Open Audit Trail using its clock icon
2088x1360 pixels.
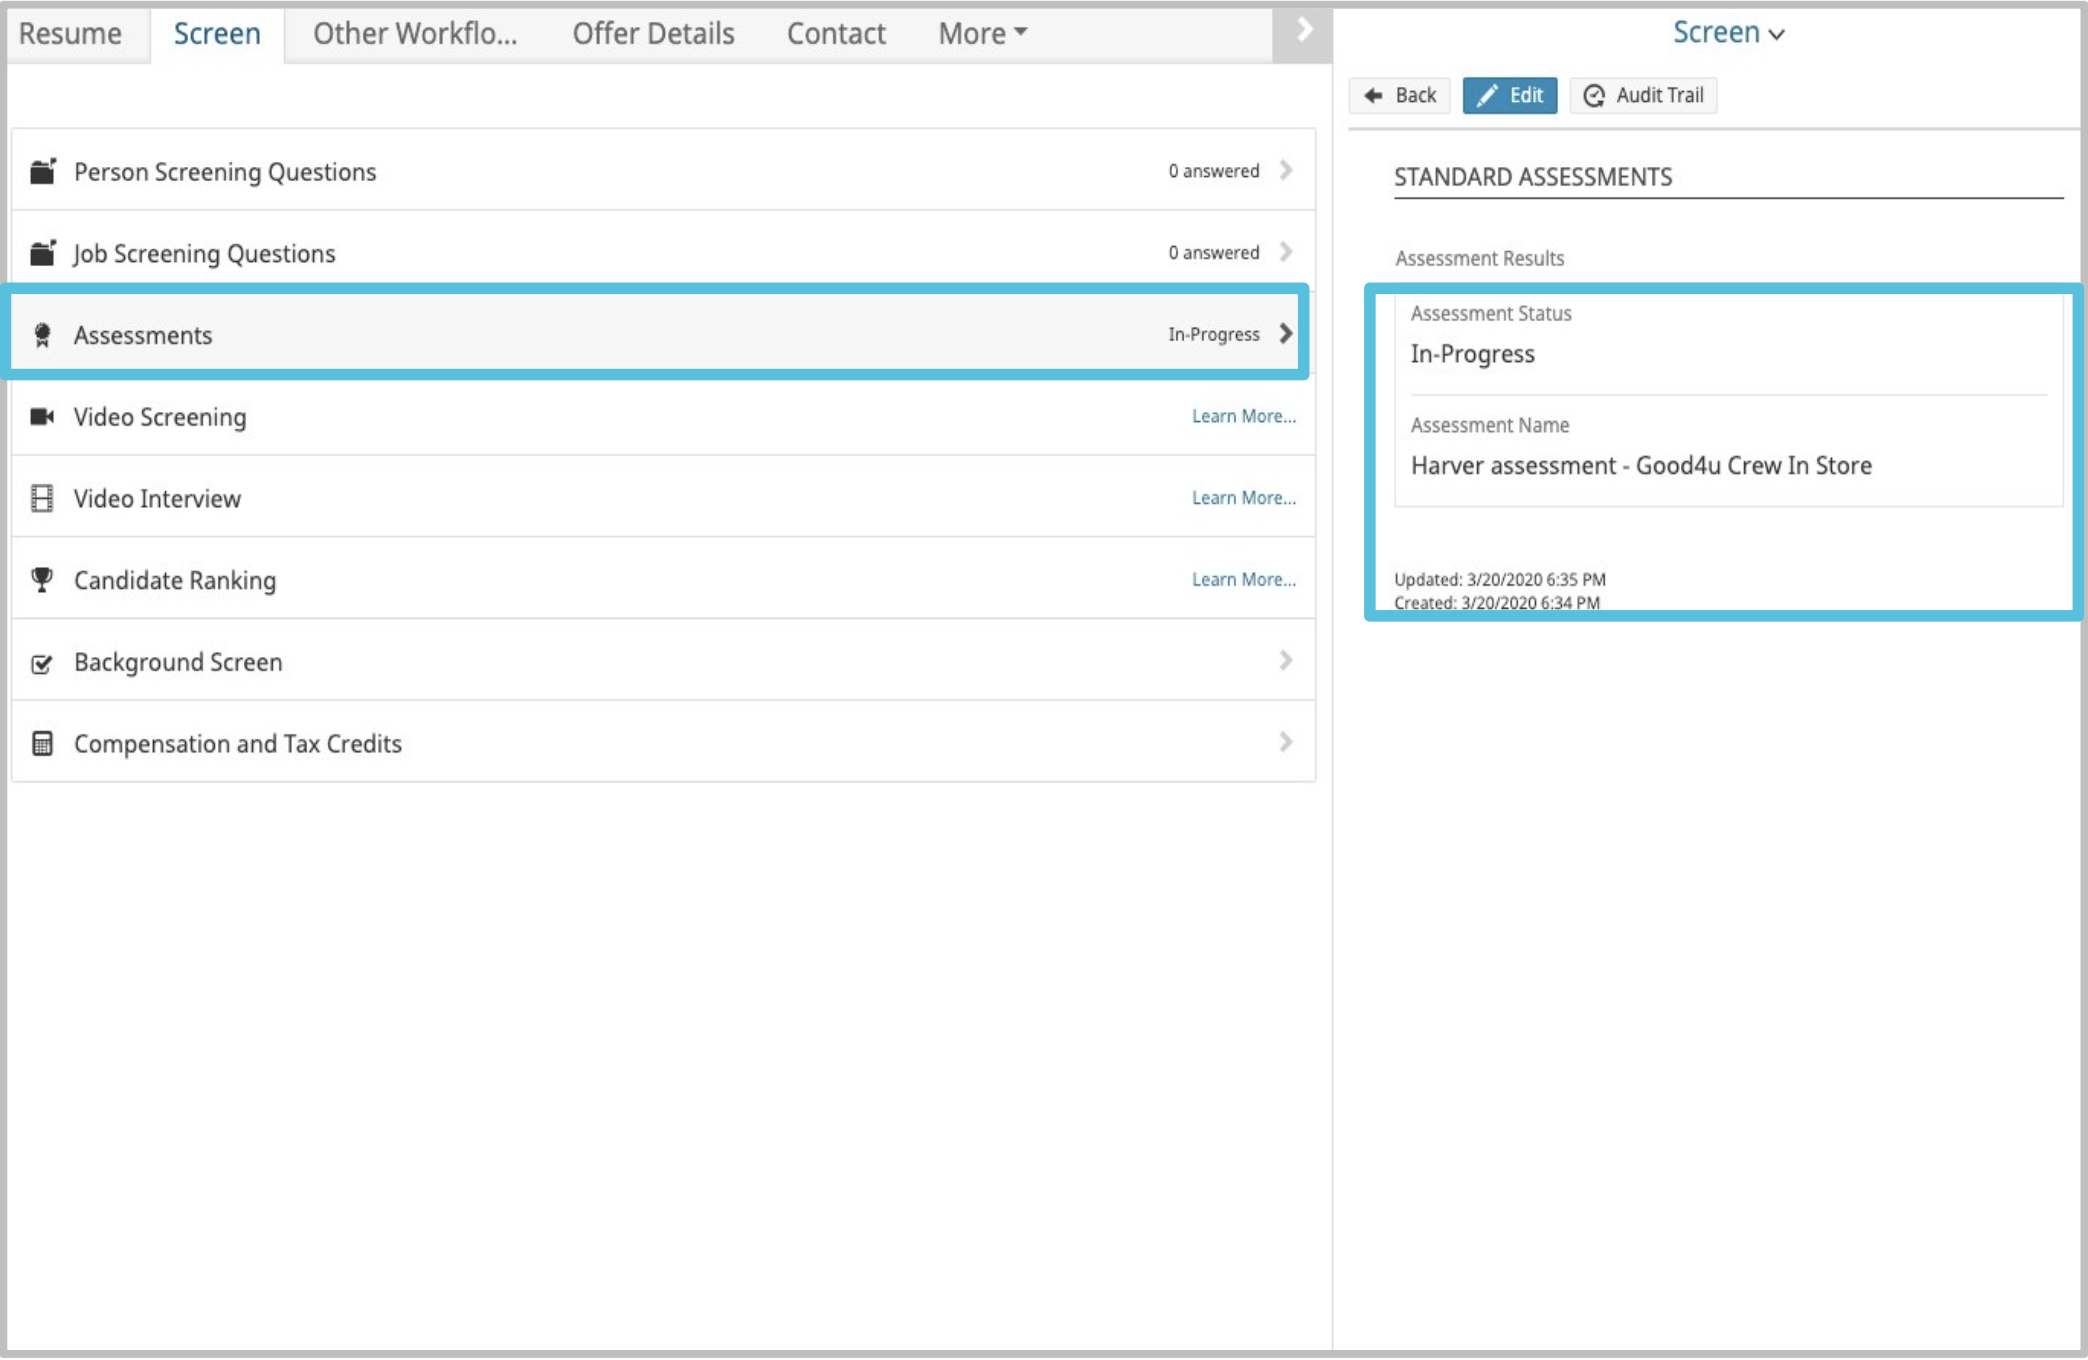click(x=1594, y=95)
